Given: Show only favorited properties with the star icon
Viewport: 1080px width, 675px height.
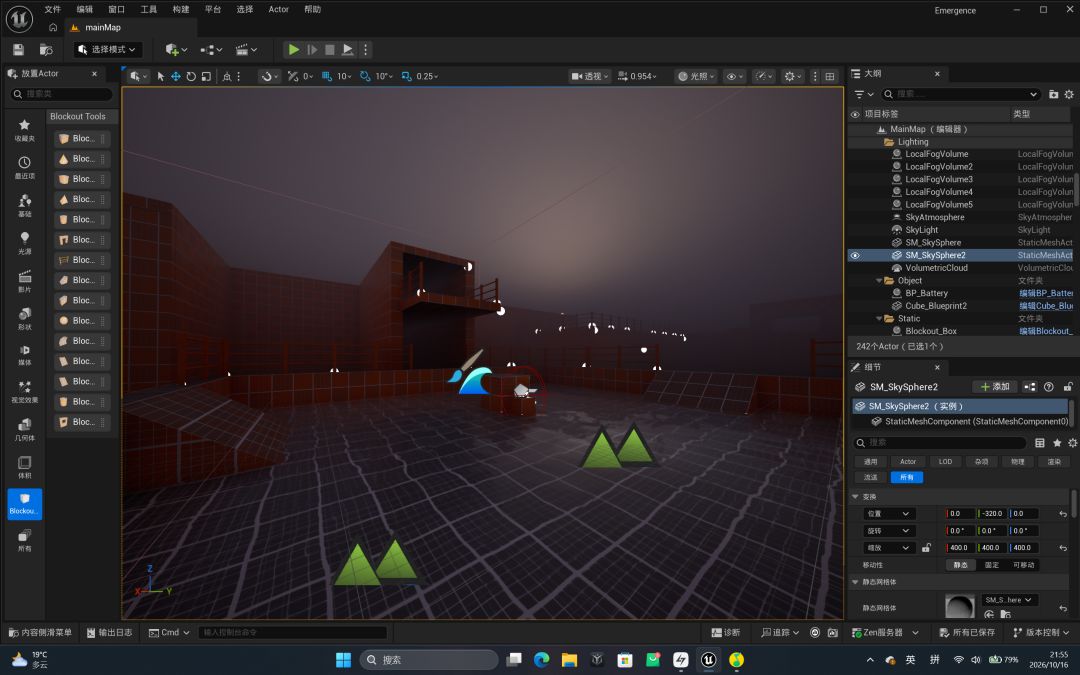Looking at the screenshot, I should (x=1057, y=443).
